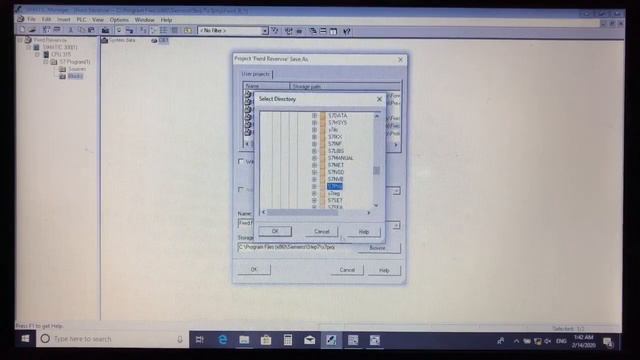640x360 pixels.
Task: Click the cascade windows toolbar icon
Action: click(x=313, y=31)
